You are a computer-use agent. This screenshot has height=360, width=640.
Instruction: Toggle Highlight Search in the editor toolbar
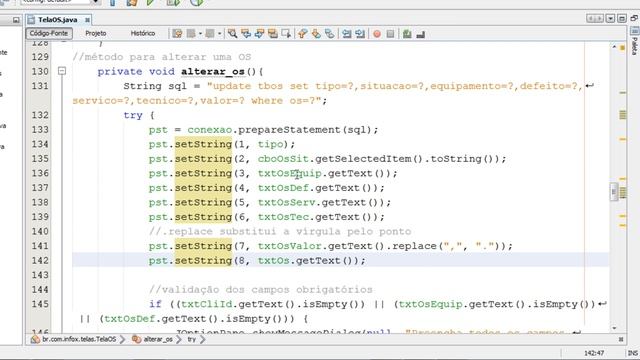[273, 33]
